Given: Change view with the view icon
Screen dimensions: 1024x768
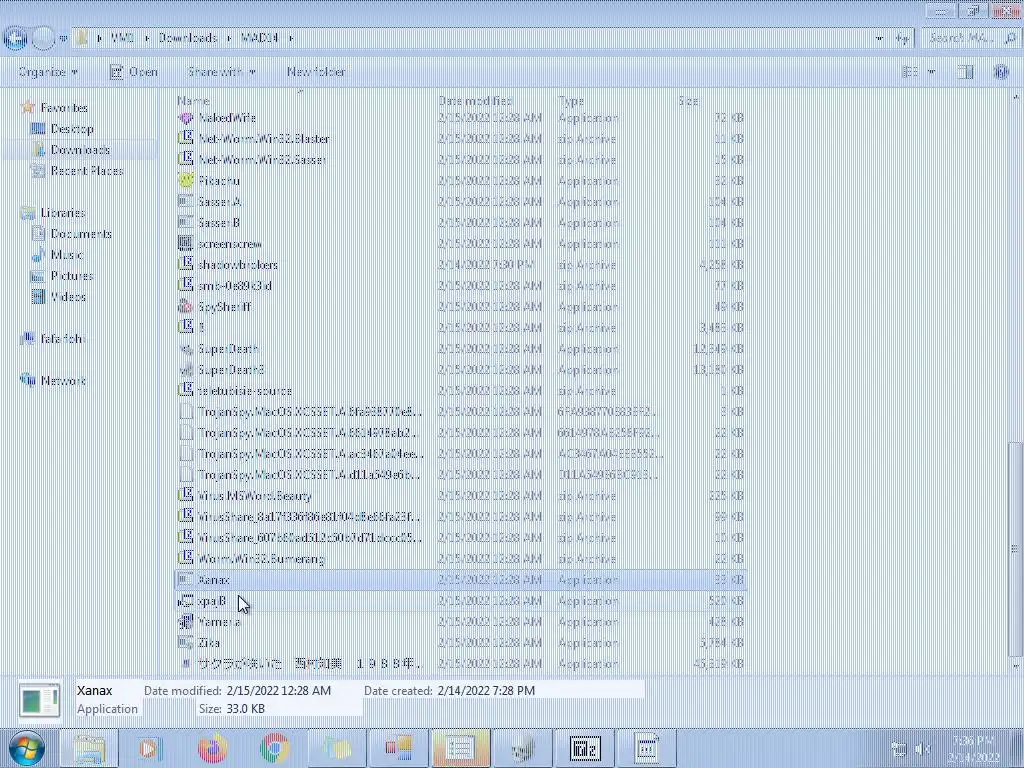Looking at the screenshot, I should (x=910, y=72).
